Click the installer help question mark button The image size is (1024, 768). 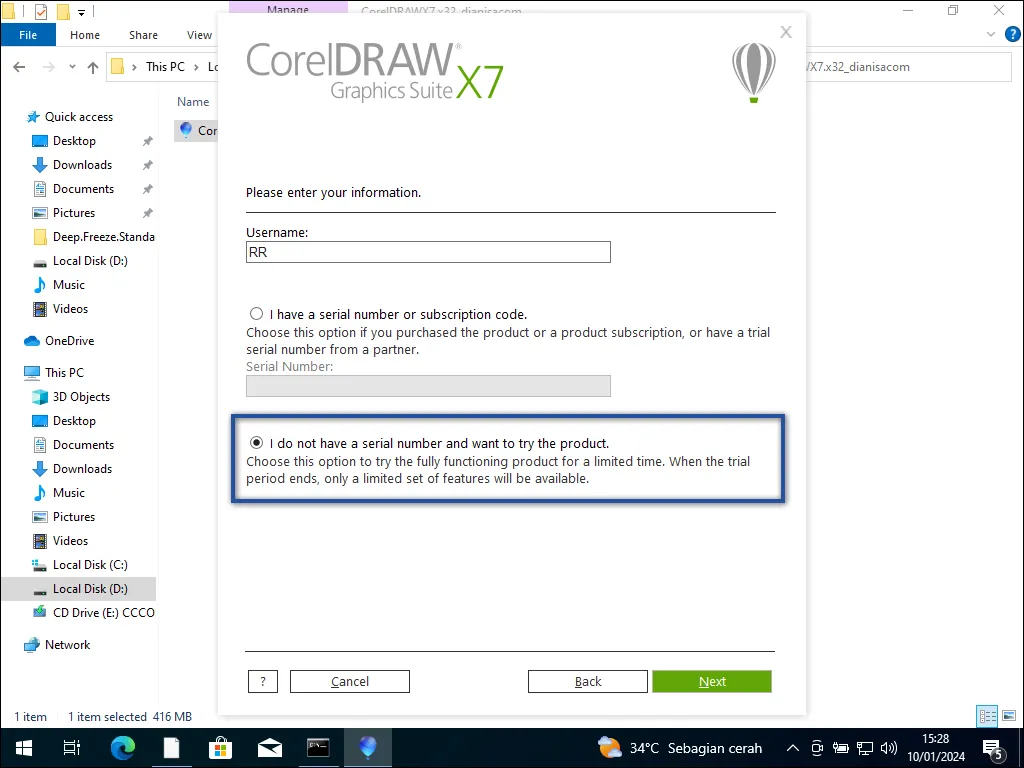[x=262, y=681]
